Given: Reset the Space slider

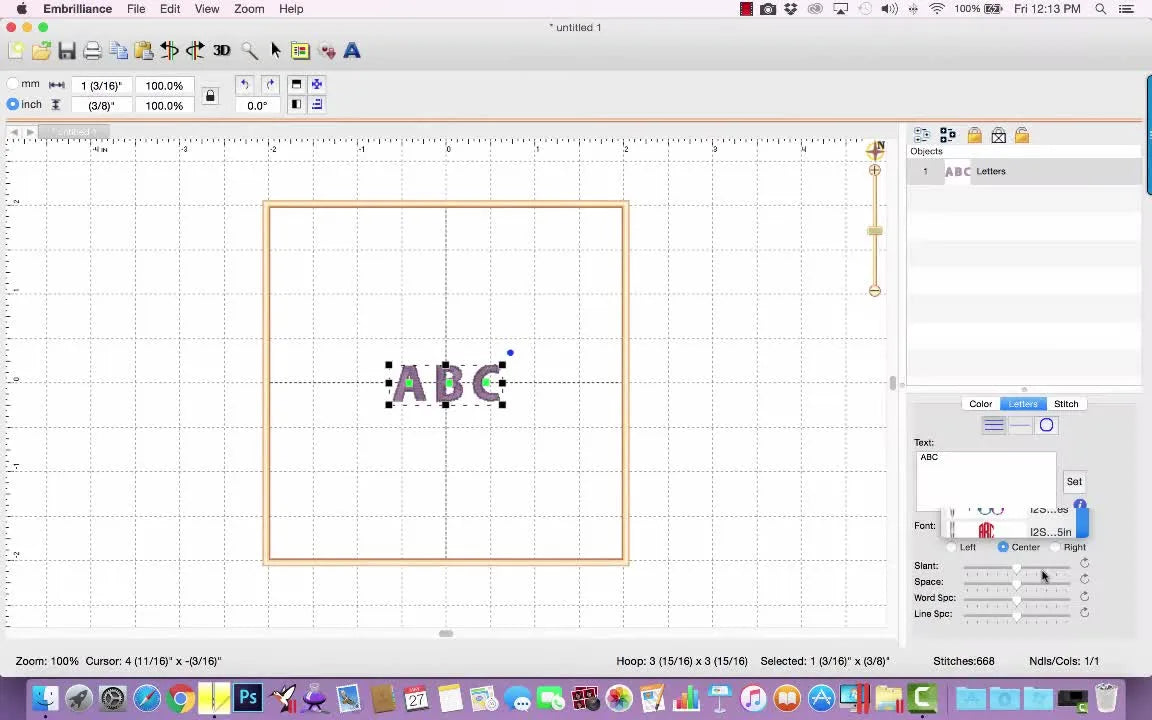Looking at the screenshot, I should (1084, 580).
